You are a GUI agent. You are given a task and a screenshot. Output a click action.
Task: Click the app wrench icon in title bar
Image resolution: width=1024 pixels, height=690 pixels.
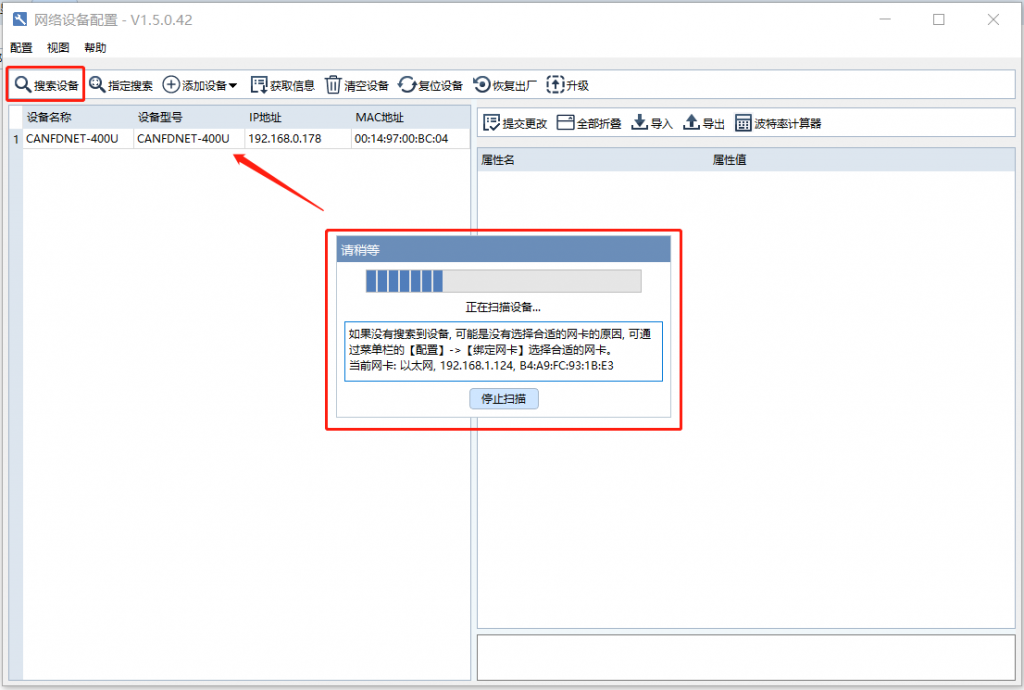click(x=20, y=19)
